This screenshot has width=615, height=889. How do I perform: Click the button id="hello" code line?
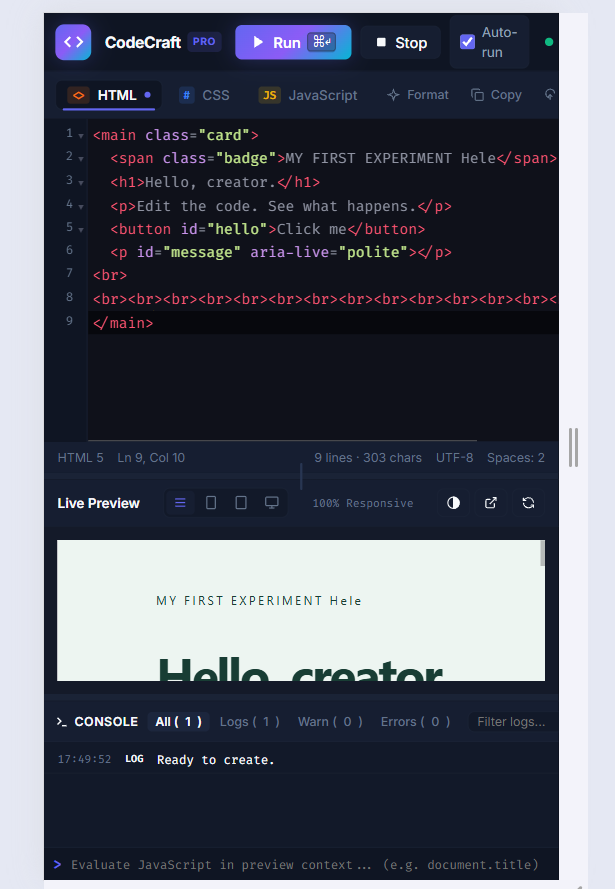tap(268, 229)
